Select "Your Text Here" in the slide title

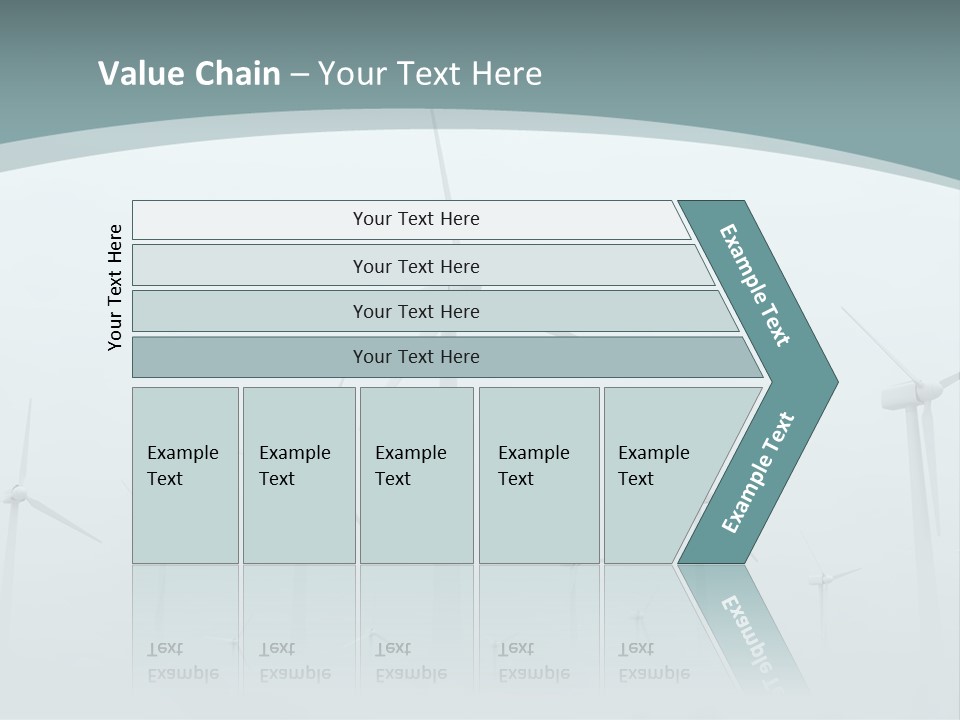pyautogui.click(x=429, y=74)
